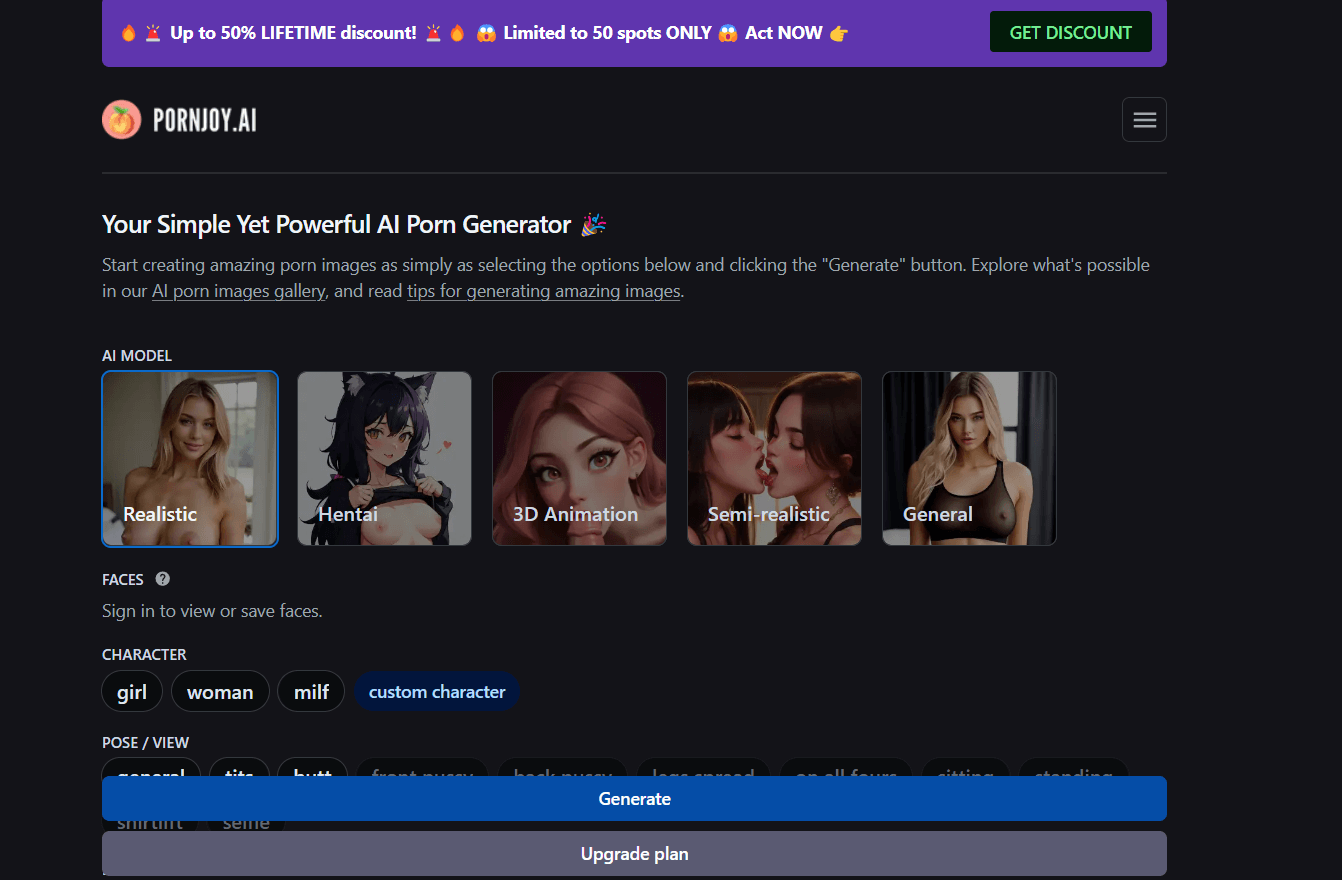The image size is (1342, 880).
Task: Click the Upgrade plan button
Action: (634, 854)
